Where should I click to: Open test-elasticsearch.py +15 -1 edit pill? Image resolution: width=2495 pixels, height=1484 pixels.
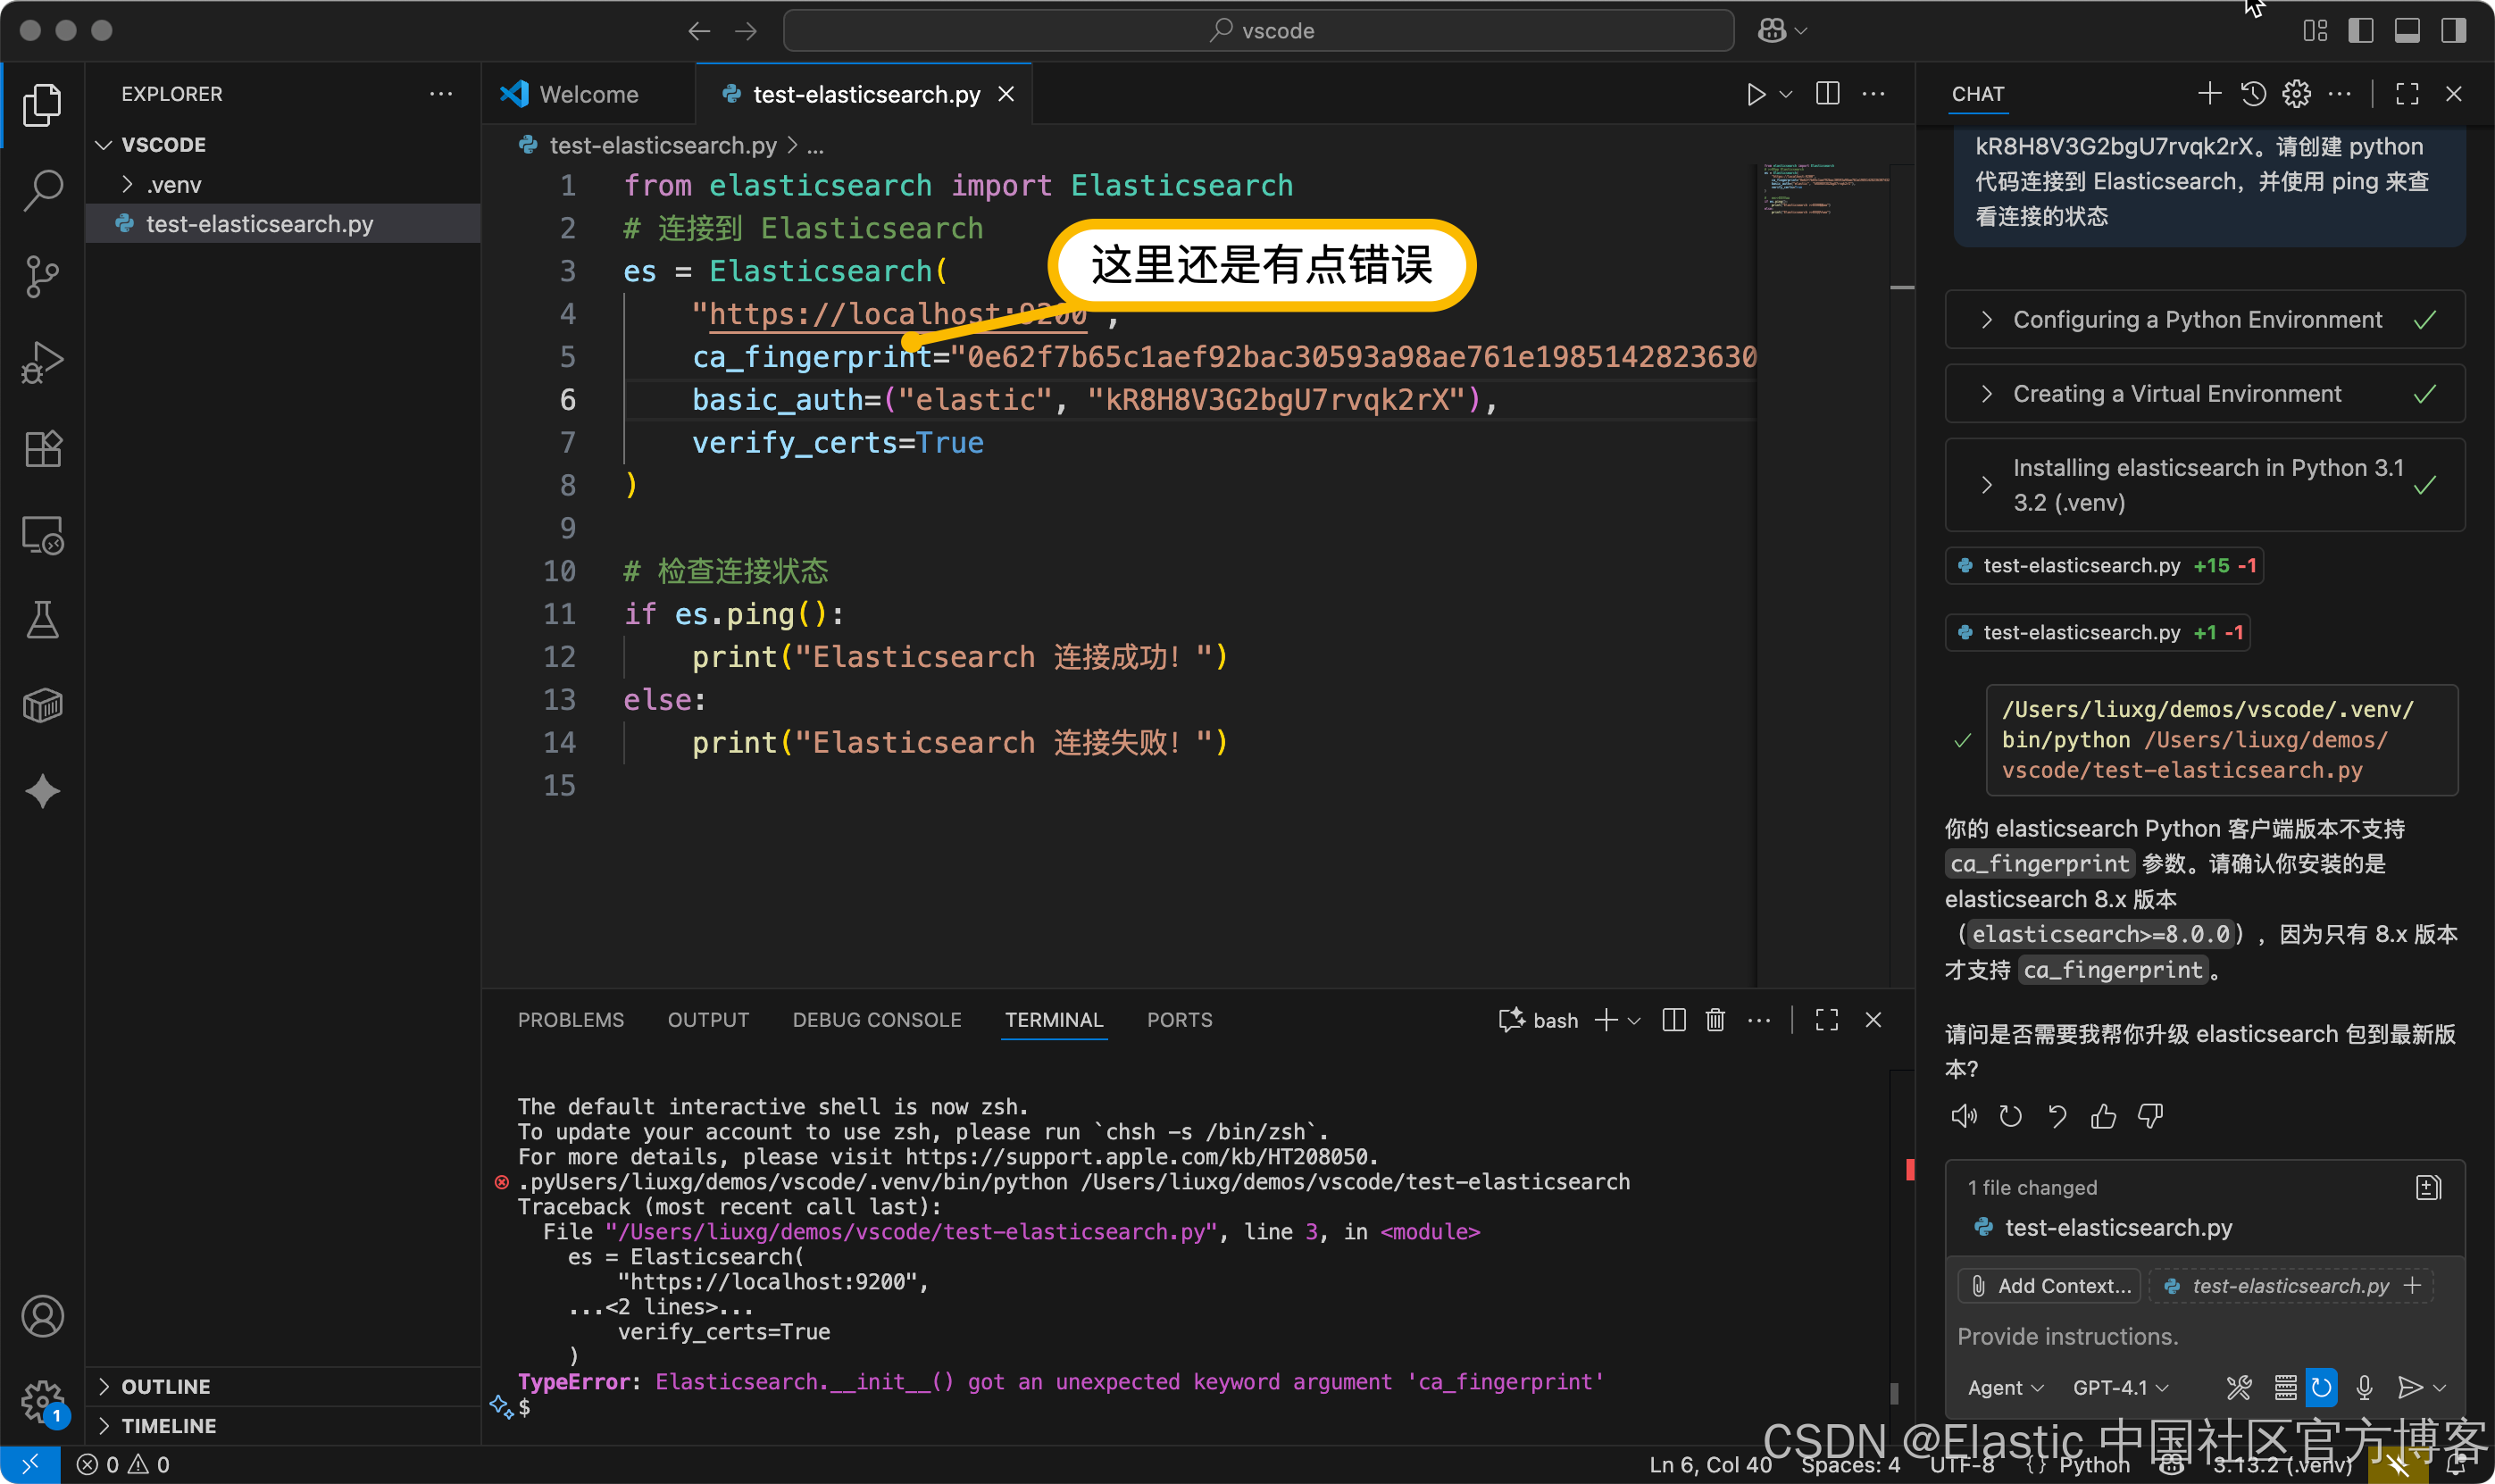pos(2104,566)
